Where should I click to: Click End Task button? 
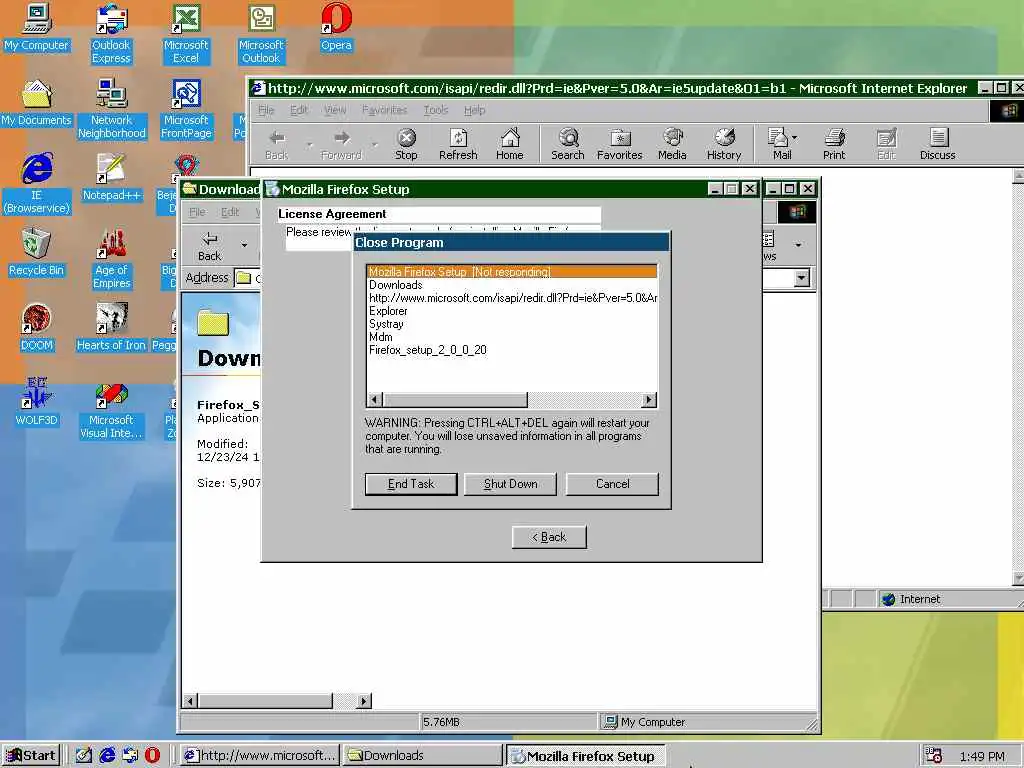411,484
